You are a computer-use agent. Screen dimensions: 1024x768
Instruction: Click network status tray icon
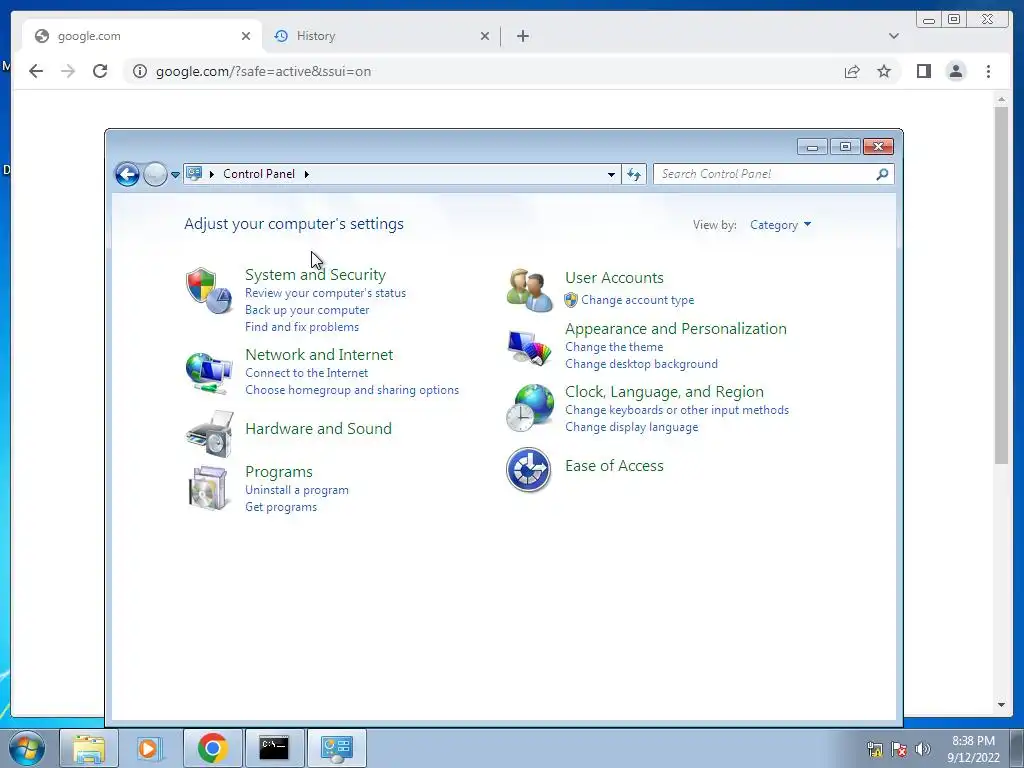[x=875, y=749]
